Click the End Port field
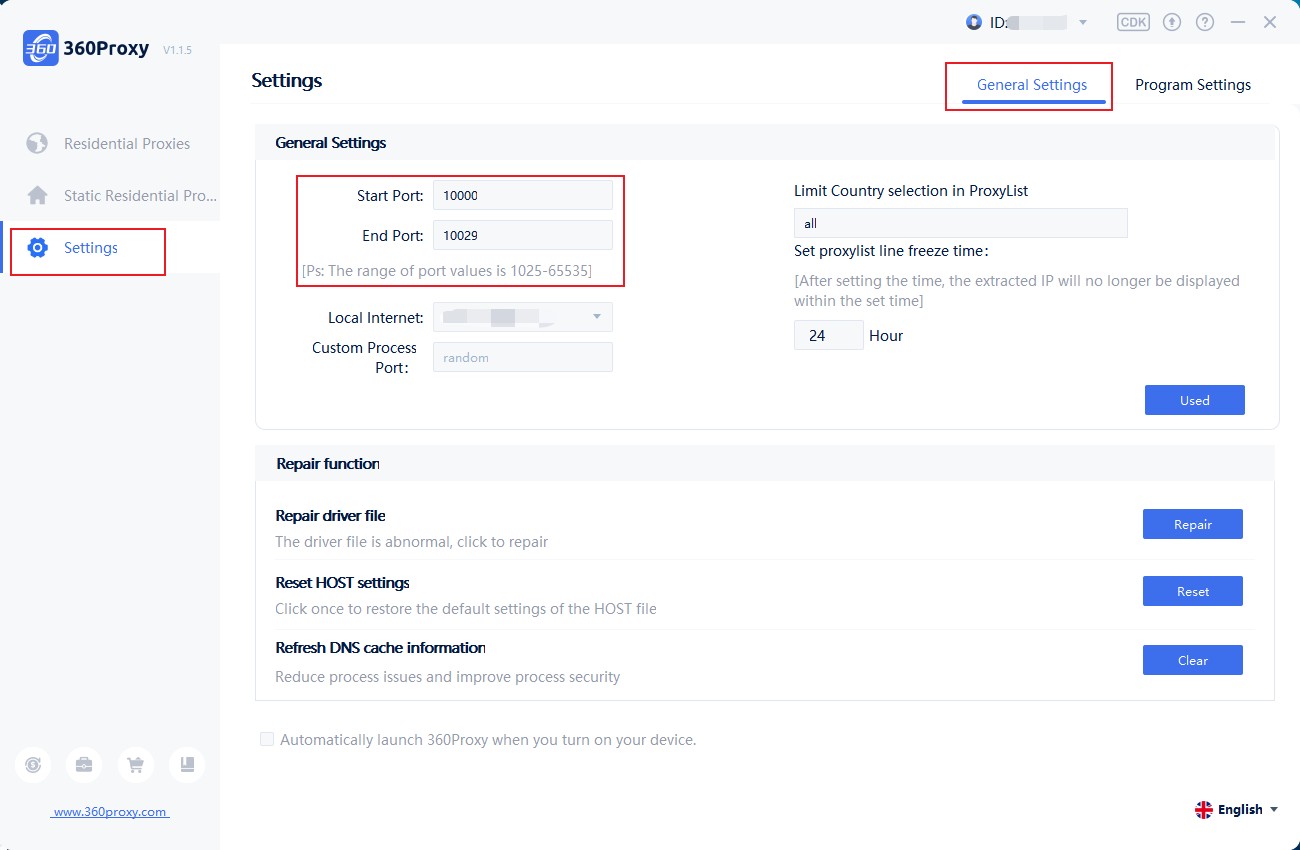The image size is (1300, 850). pos(523,235)
